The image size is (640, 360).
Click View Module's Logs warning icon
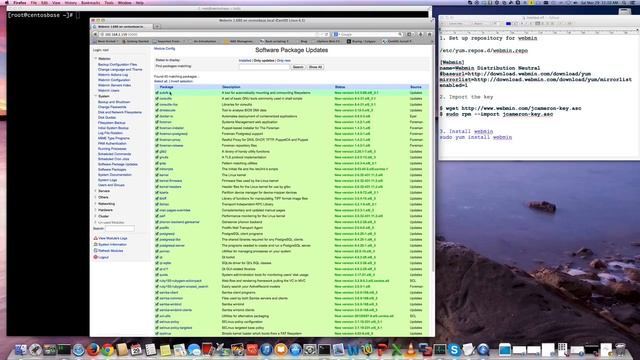point(96,238)
